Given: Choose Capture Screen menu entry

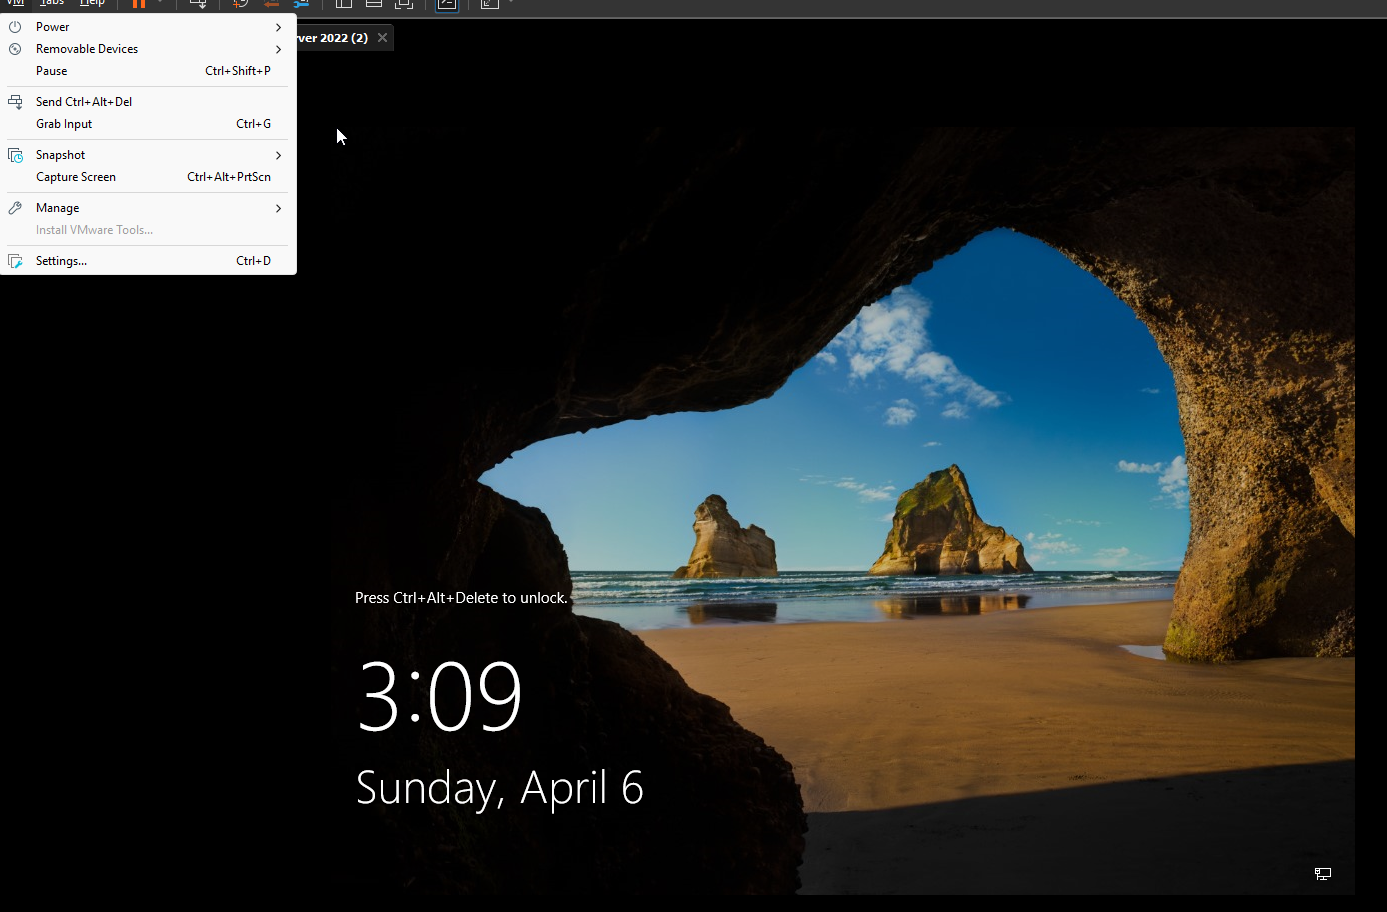Looking at the screenshot, I should pos(76,177).
